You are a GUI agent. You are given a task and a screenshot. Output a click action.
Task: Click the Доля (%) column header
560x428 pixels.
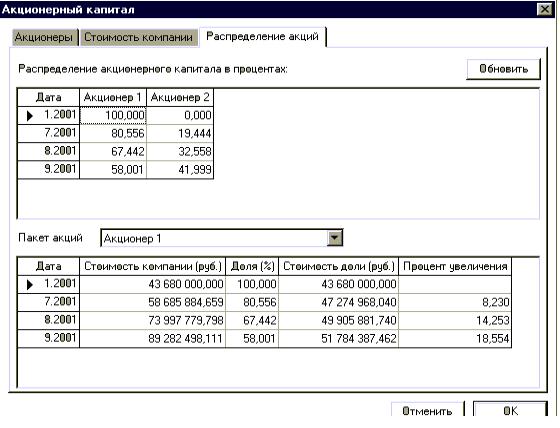click(x=252, y=267)
